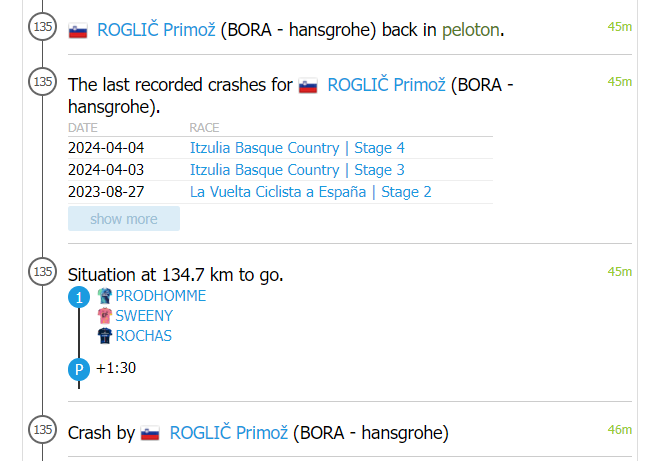Click Slovenian flag in 'Crash by' entry
The width and height of the screenshot is (652, 461).
(x=150, y=434)
